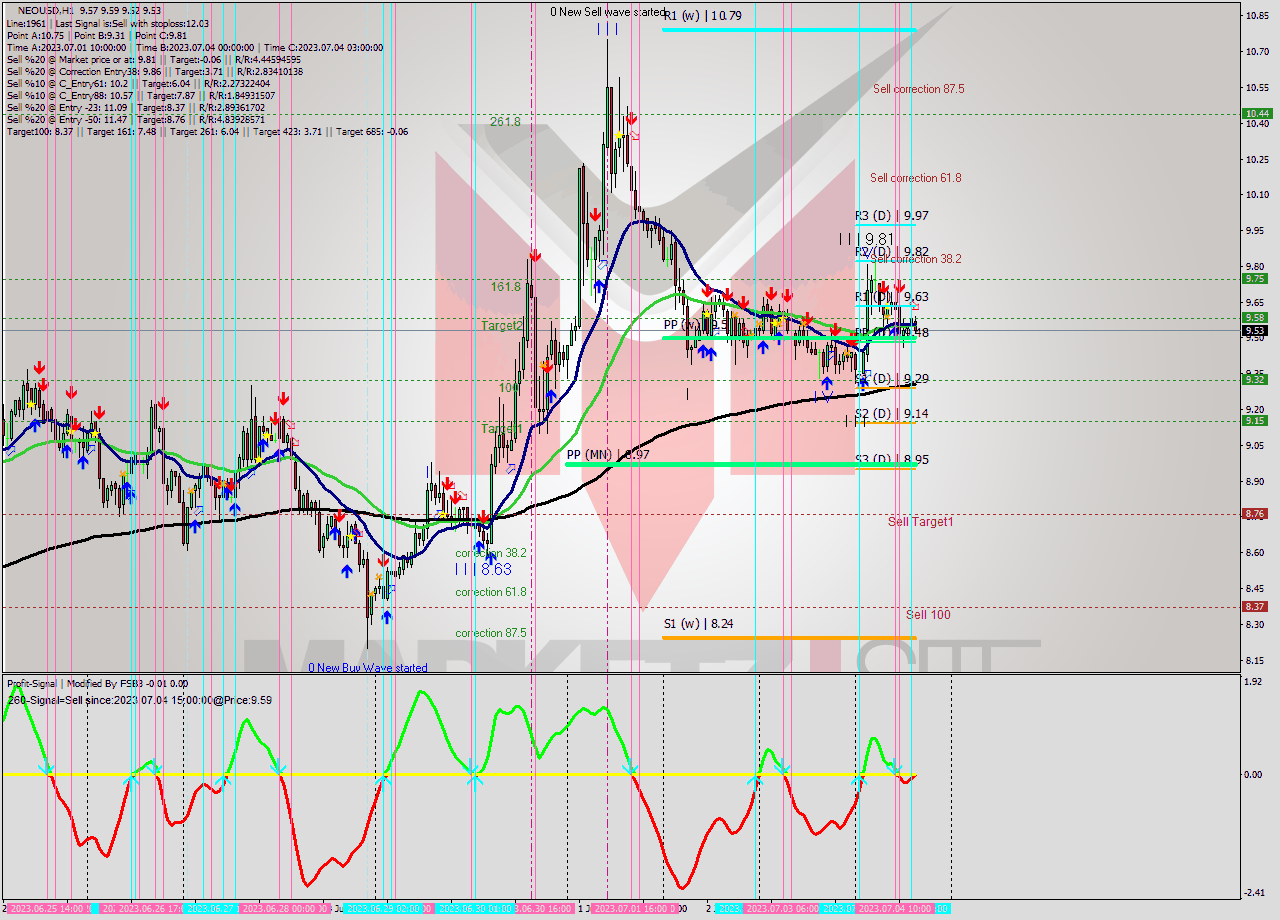Click the 'Point A:10.75' info line
The width and height of the screenshot is (1280, 920).
tap(36, 35)
